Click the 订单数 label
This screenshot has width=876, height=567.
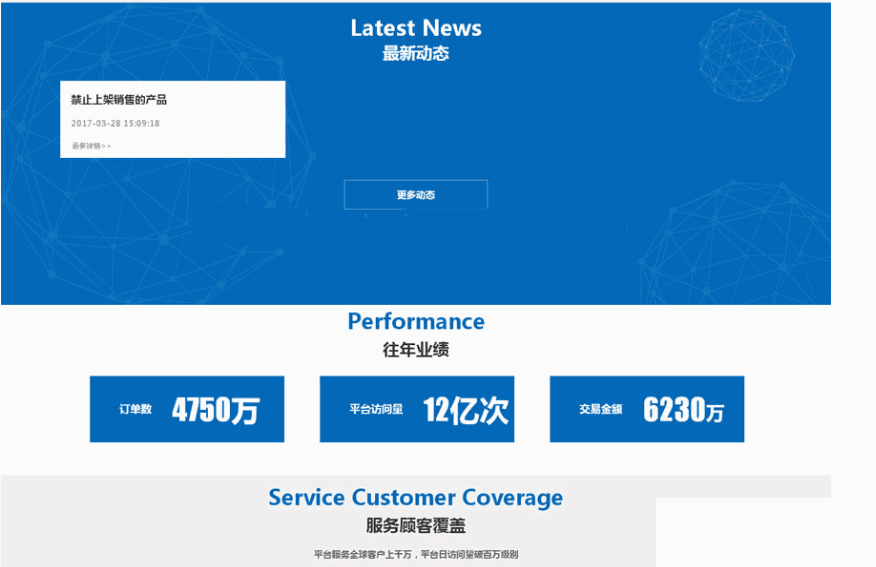(x=135, y=409)
